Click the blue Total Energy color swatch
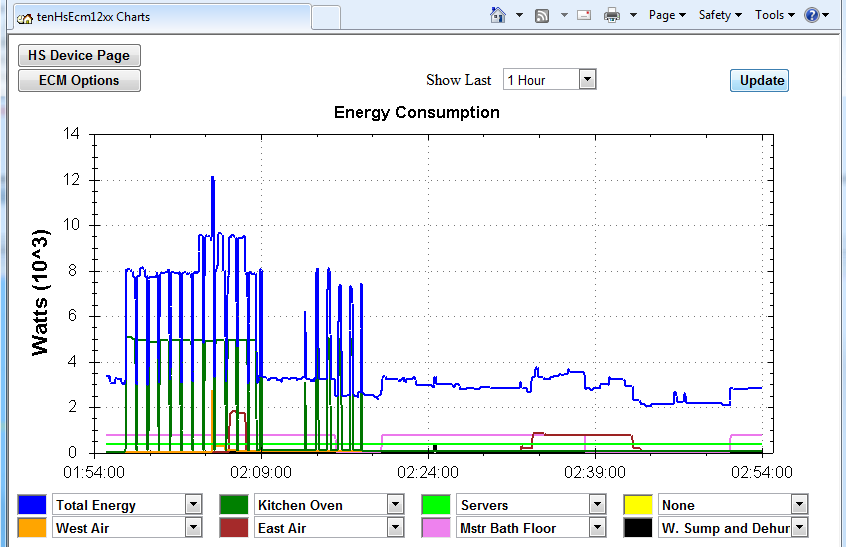846x547 pixels. [32, 505]
